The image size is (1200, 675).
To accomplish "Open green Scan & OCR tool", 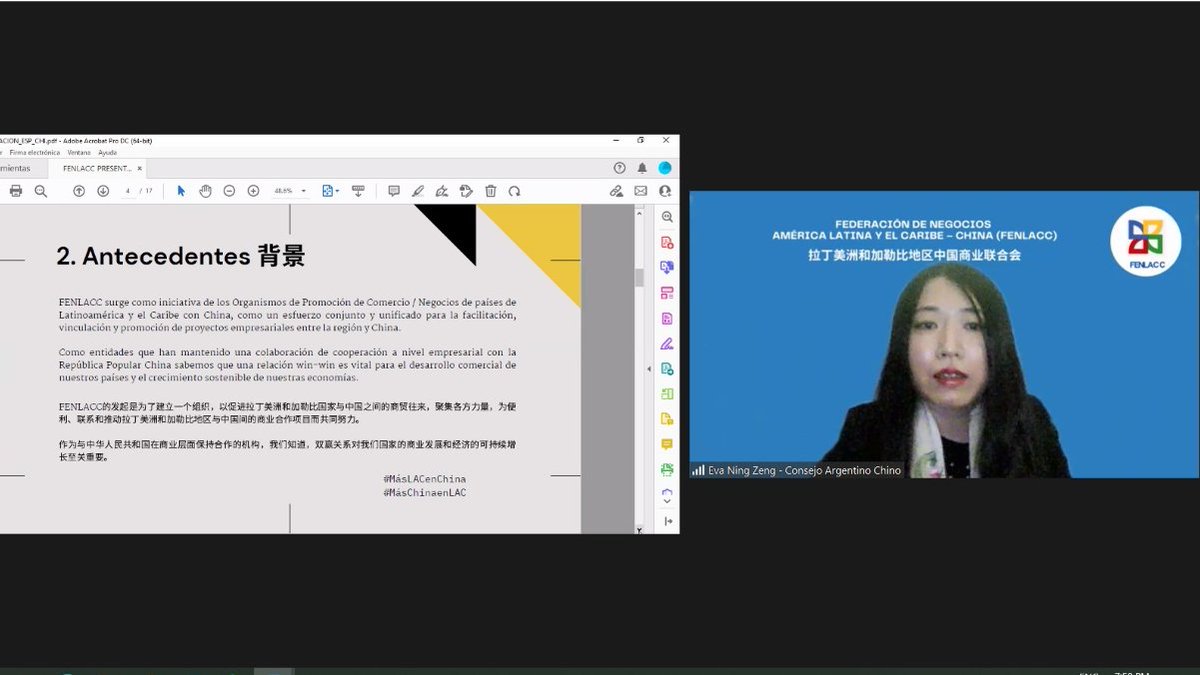I will [667, 469].
